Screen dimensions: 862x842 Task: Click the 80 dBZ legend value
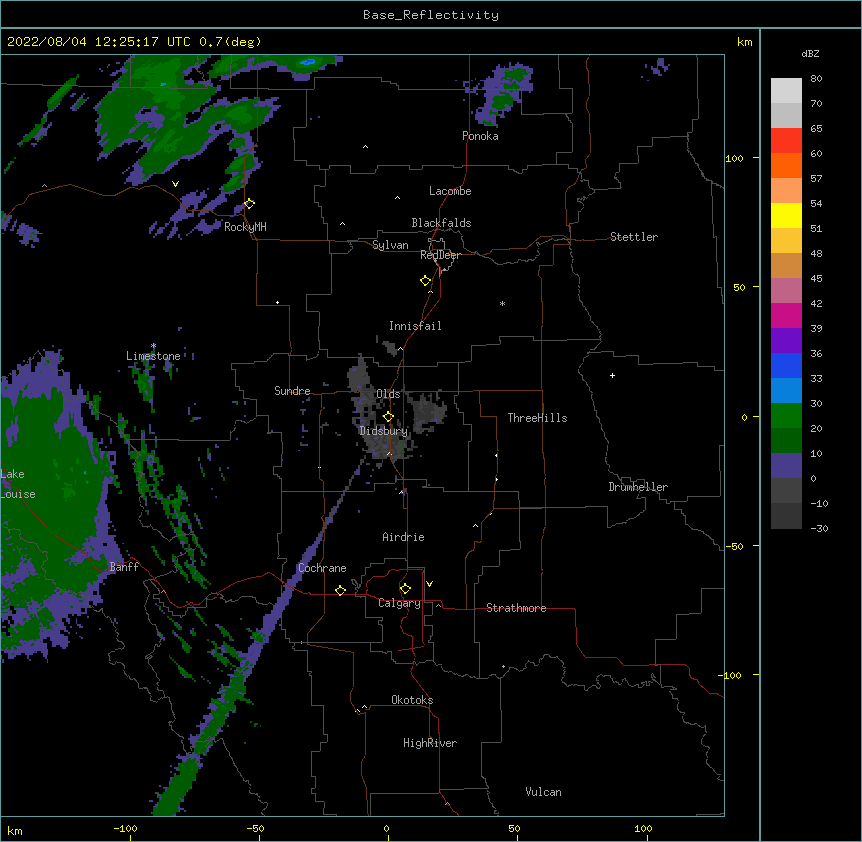[x=816, y=79]
